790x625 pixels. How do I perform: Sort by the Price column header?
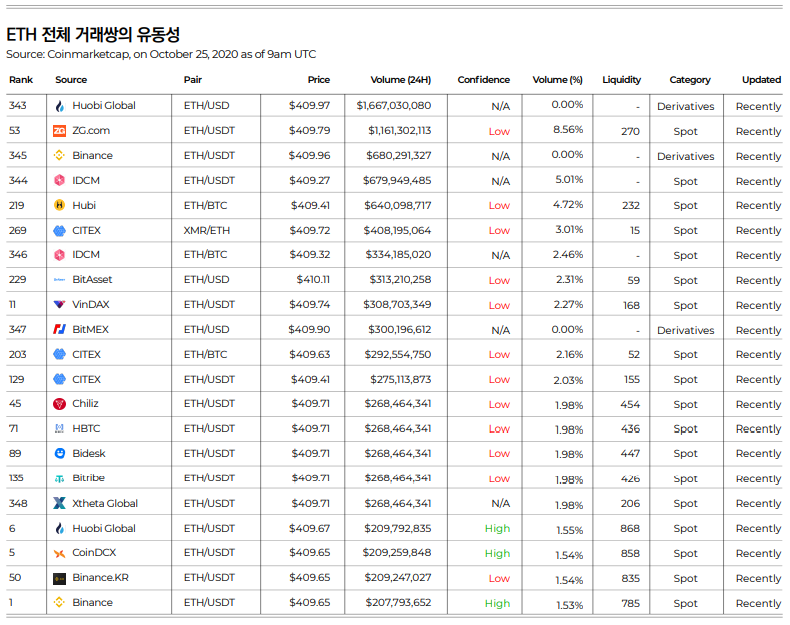coord(319,80)
